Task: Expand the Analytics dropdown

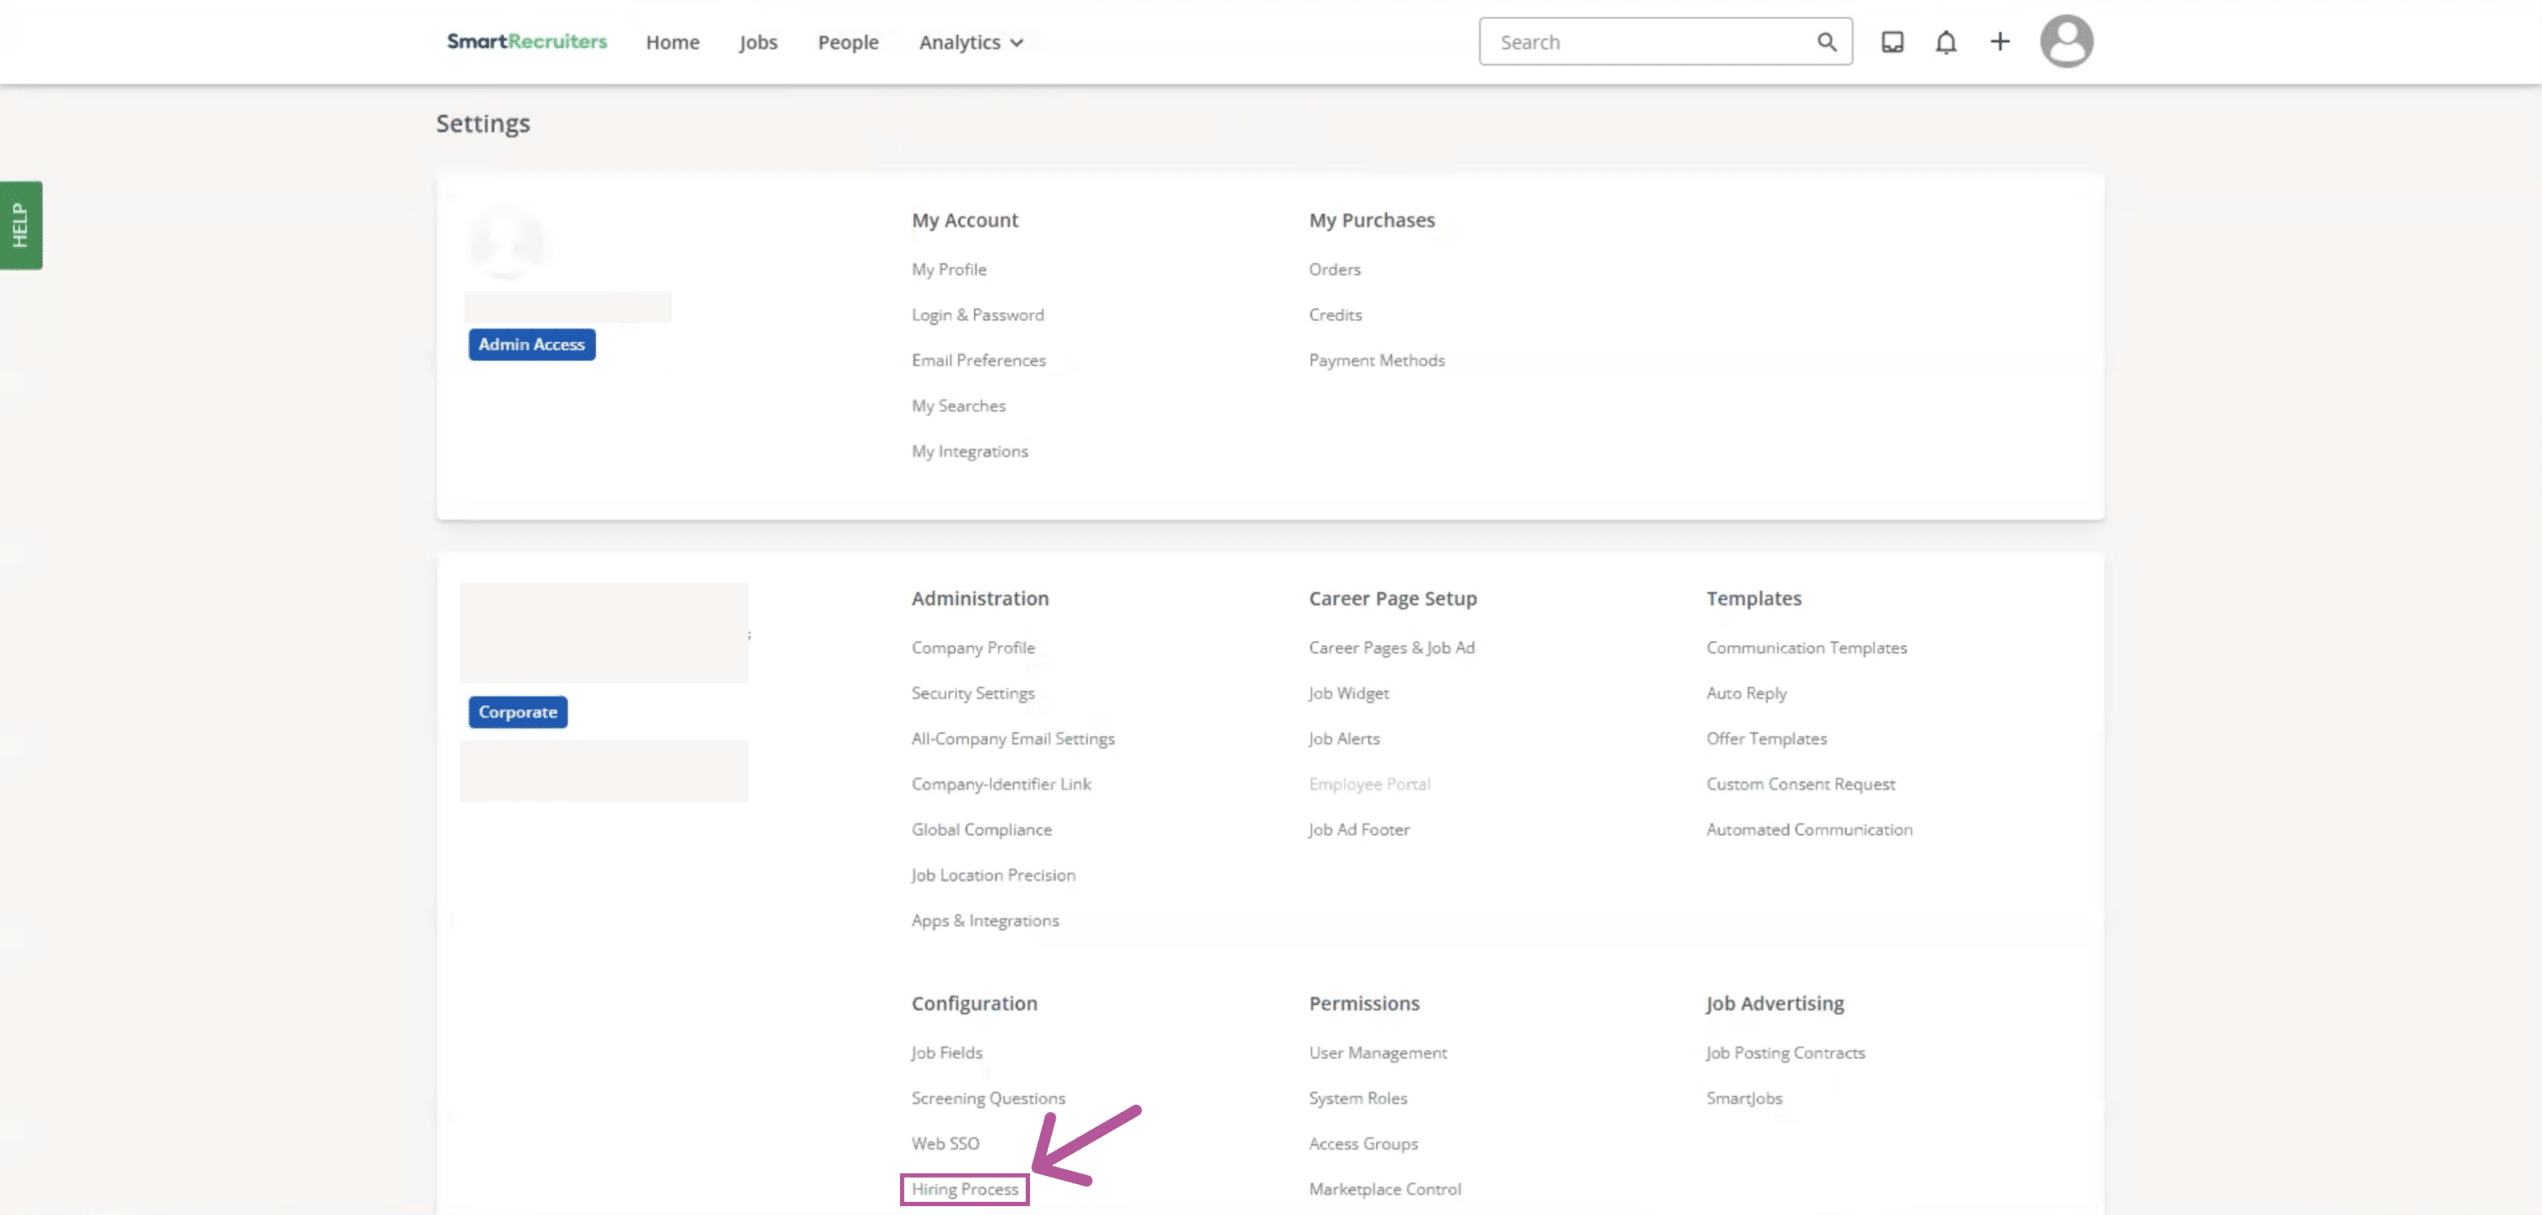Action: coord(970,42)
